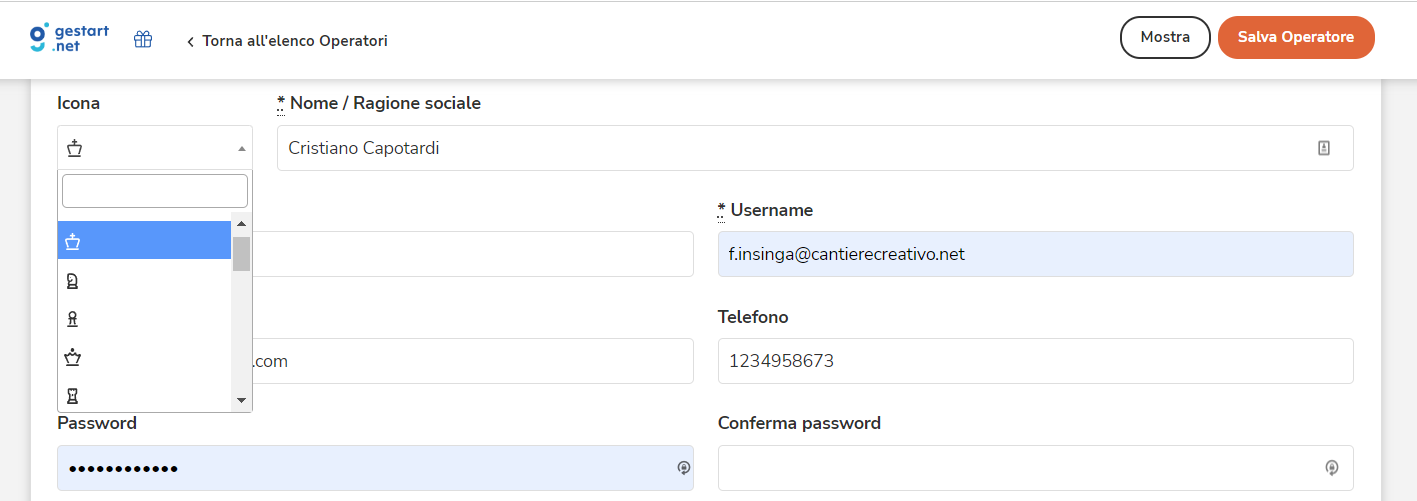Click the Salva Operatore button
Screen dimensions: 1417x501
click(x=1296, y=37)
